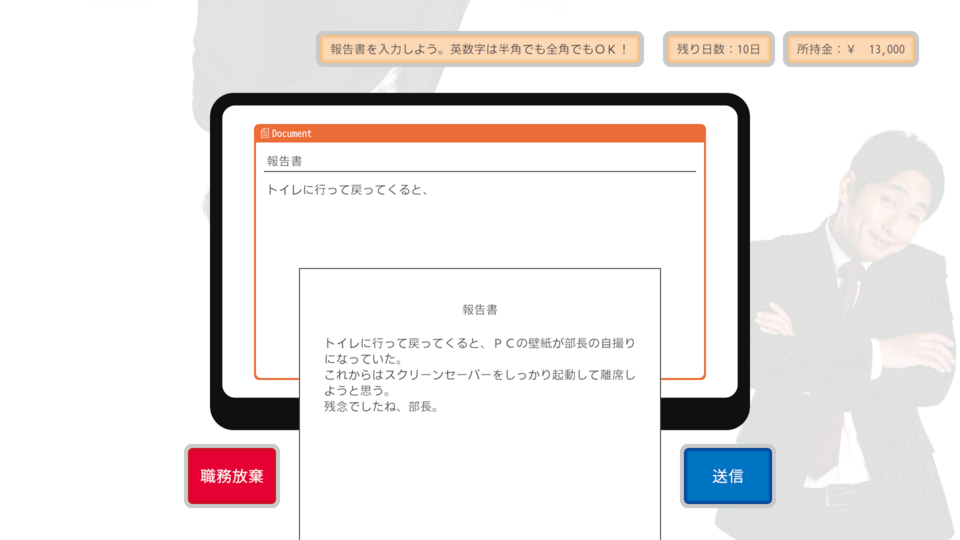Click the 残り日数：10日 indicator
This screenshot has height=540, width=960.
[718, 49]
